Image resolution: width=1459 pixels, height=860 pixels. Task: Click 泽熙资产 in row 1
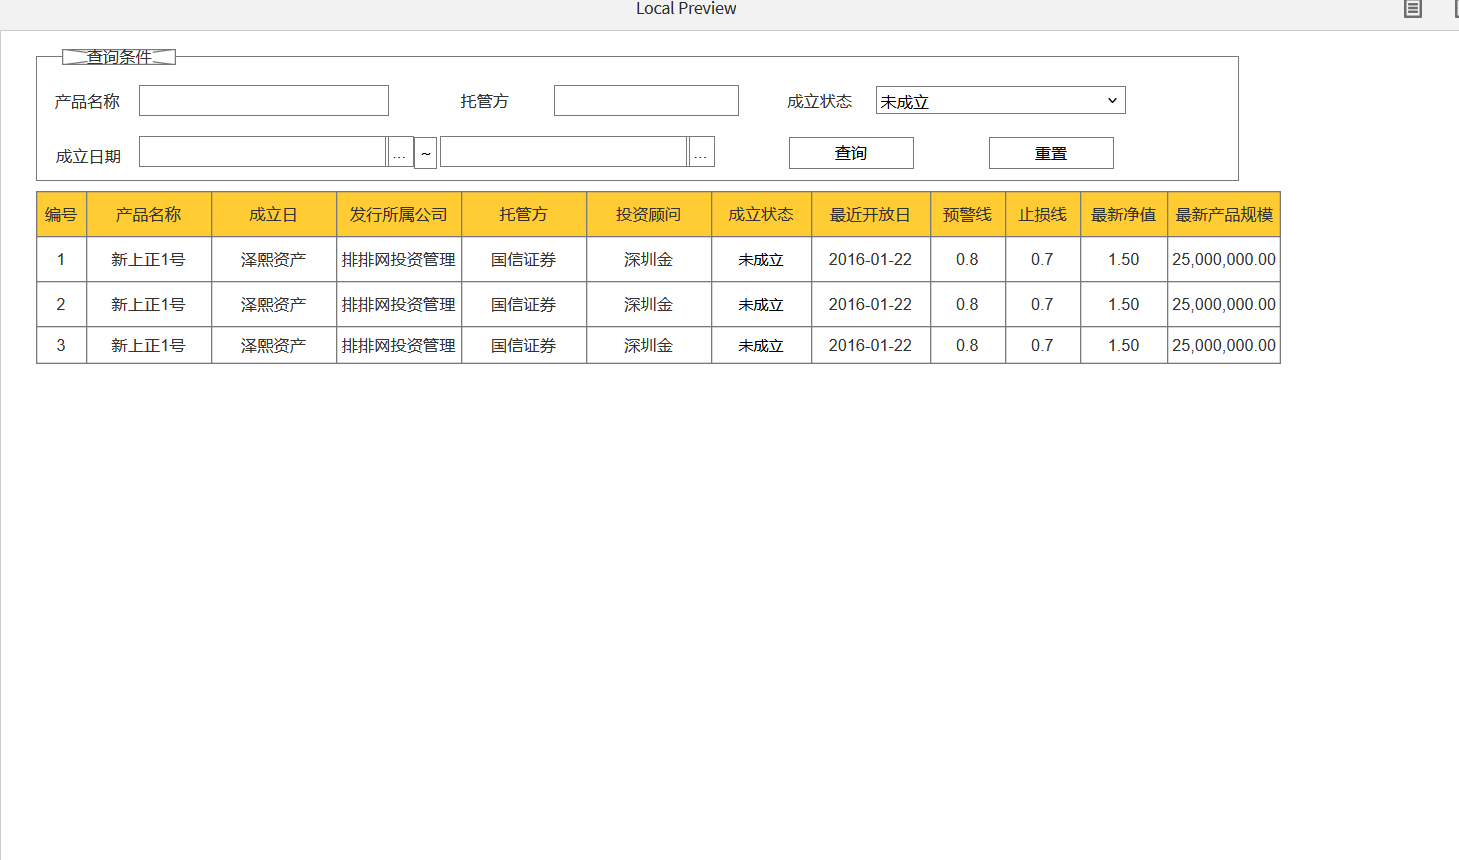point(274,259)
